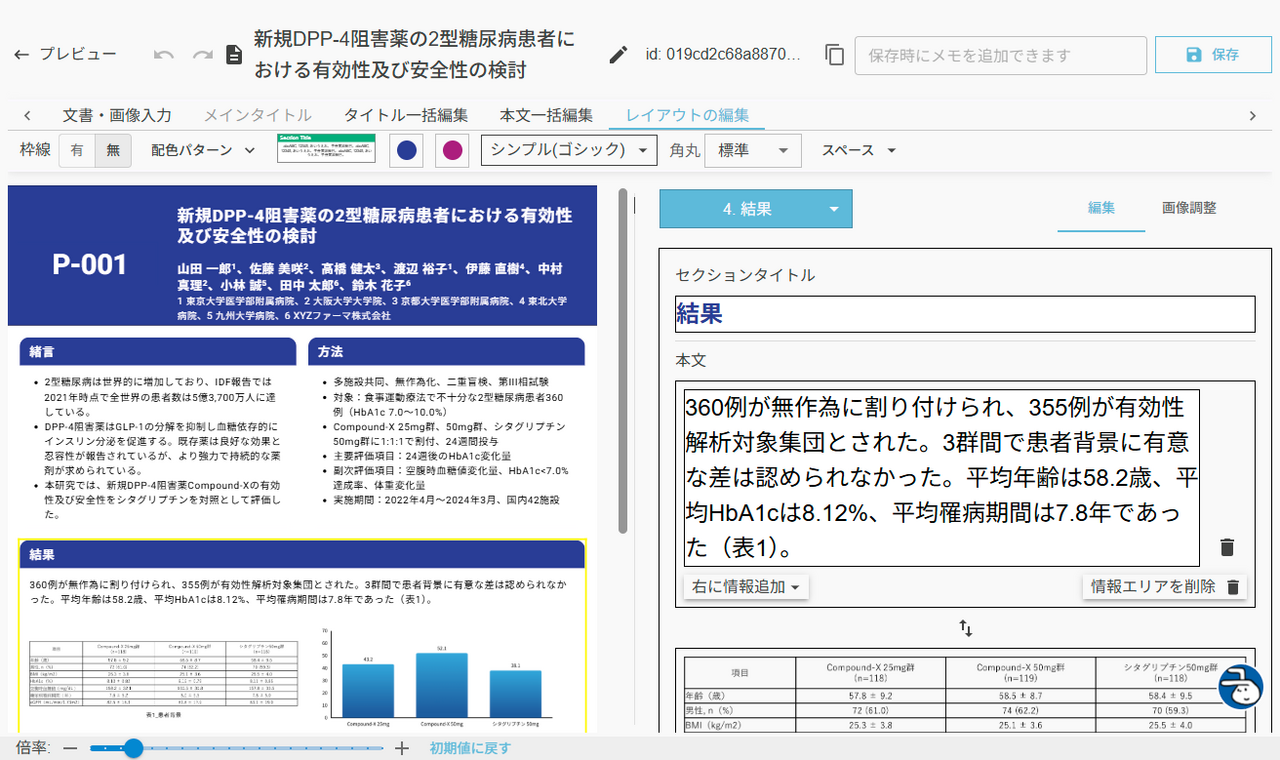The image size is (1280, 760).
Task: Pick the blue color swatch
Action: tap(406, 150)
